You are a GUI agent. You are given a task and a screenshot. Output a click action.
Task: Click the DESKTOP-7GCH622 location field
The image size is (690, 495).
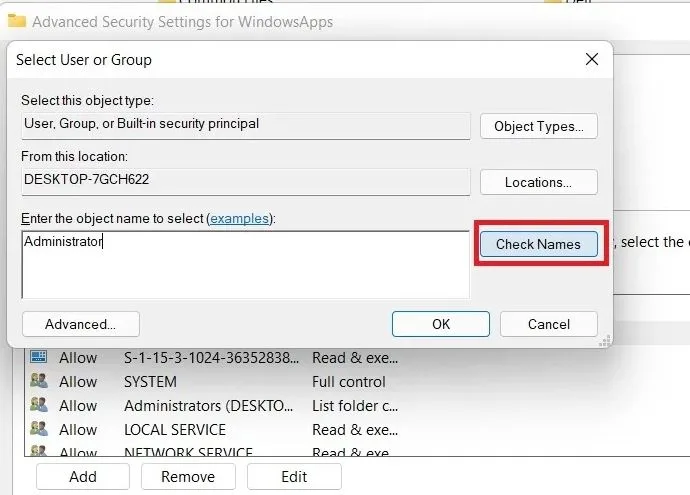pos(246,182)
